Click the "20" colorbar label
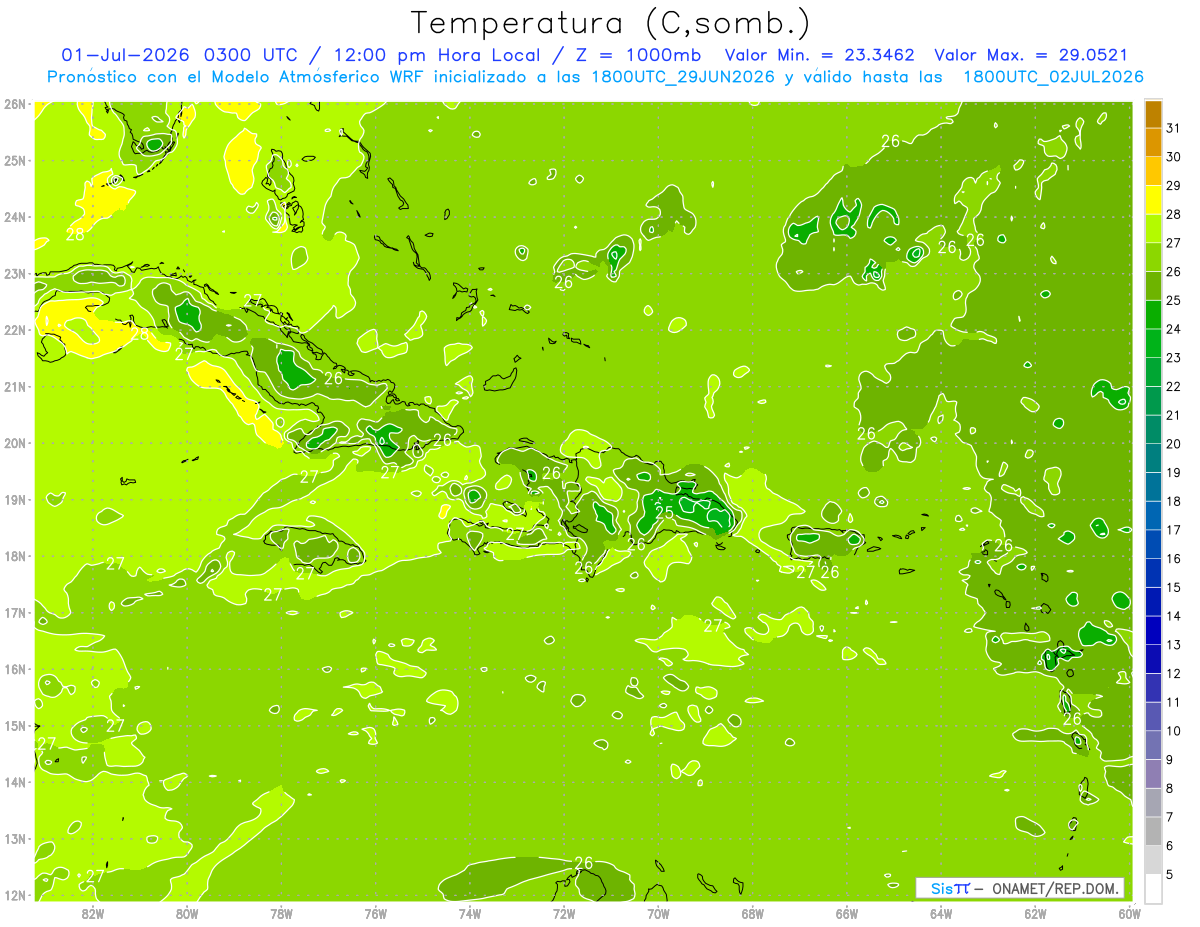Viewport: 1200px width, 927px height. point(1173,444)
